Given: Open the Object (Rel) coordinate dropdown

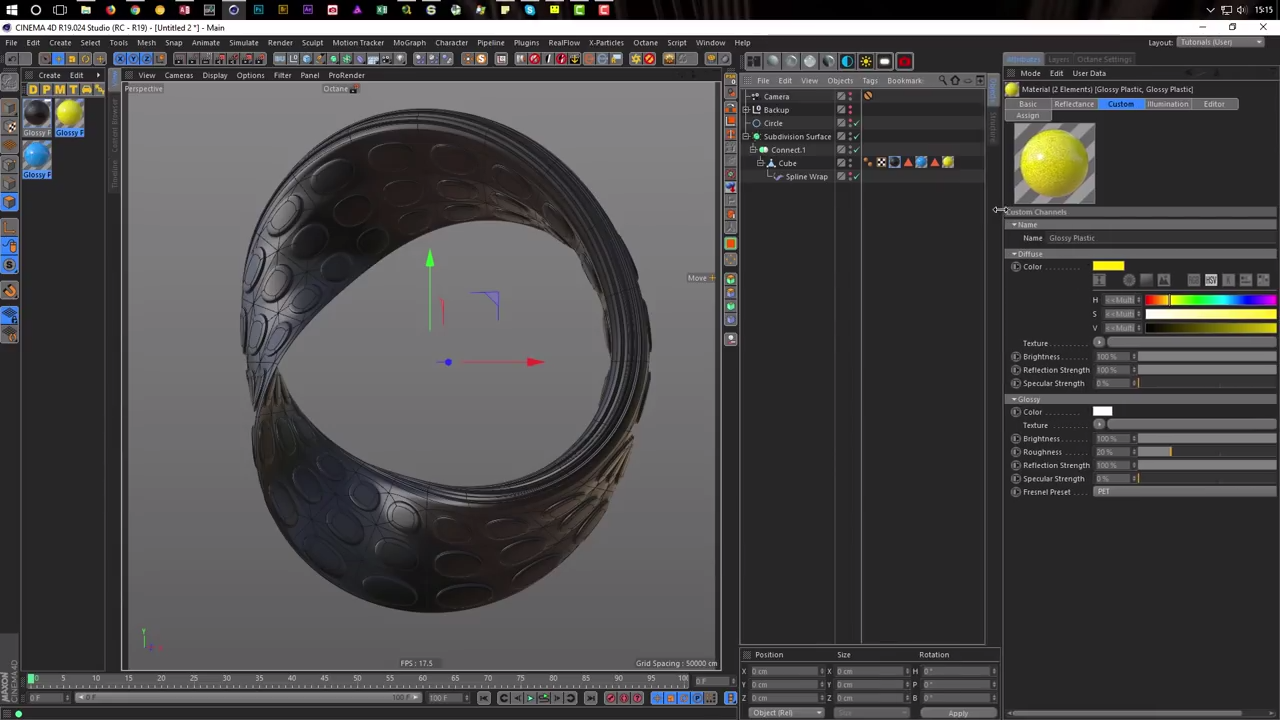Looking at the screenshot, I should 788,713.
